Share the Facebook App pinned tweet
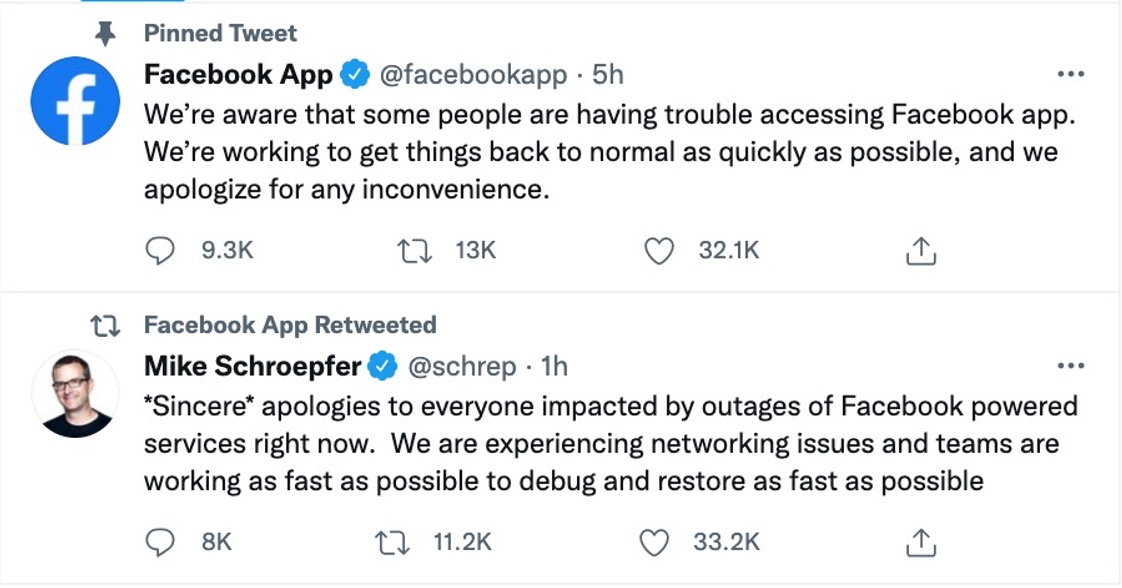This screenshot has height=588, width=1122. point(920,252)
